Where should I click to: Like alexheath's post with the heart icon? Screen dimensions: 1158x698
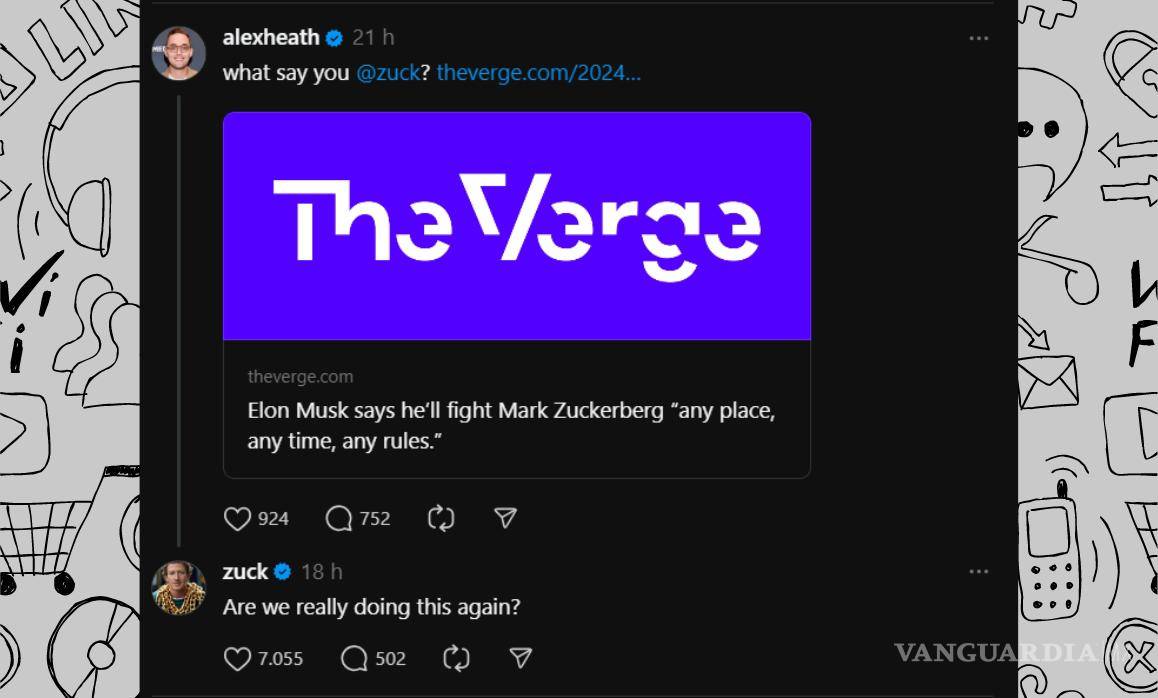click(x=236, y=518)
